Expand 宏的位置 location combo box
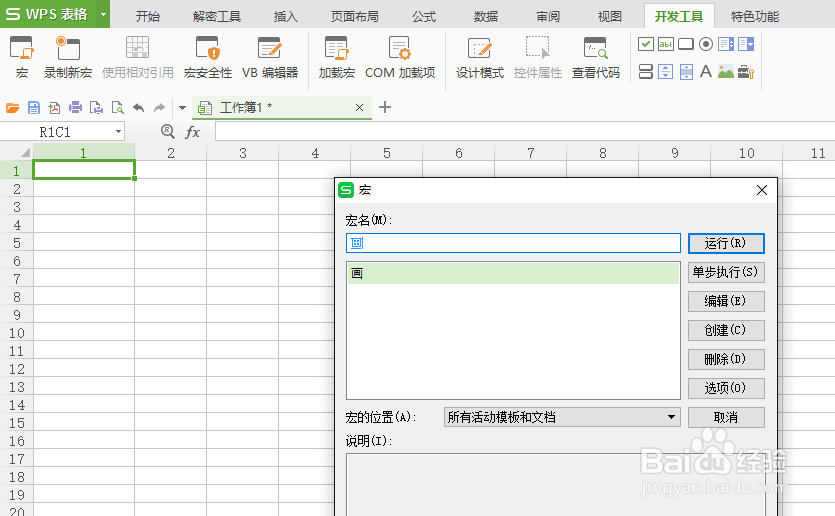This screenshot has width=835, height=516. (562, 417)
